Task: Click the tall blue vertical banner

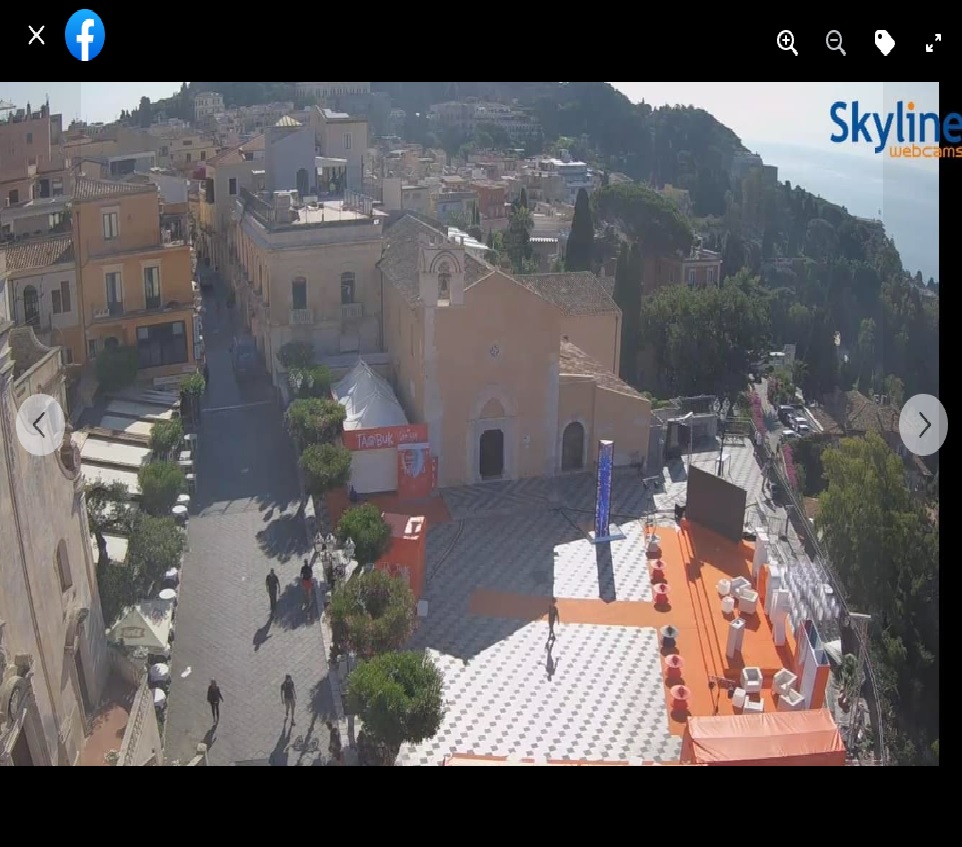Action: pyautogui.click(x=604, y=490)
